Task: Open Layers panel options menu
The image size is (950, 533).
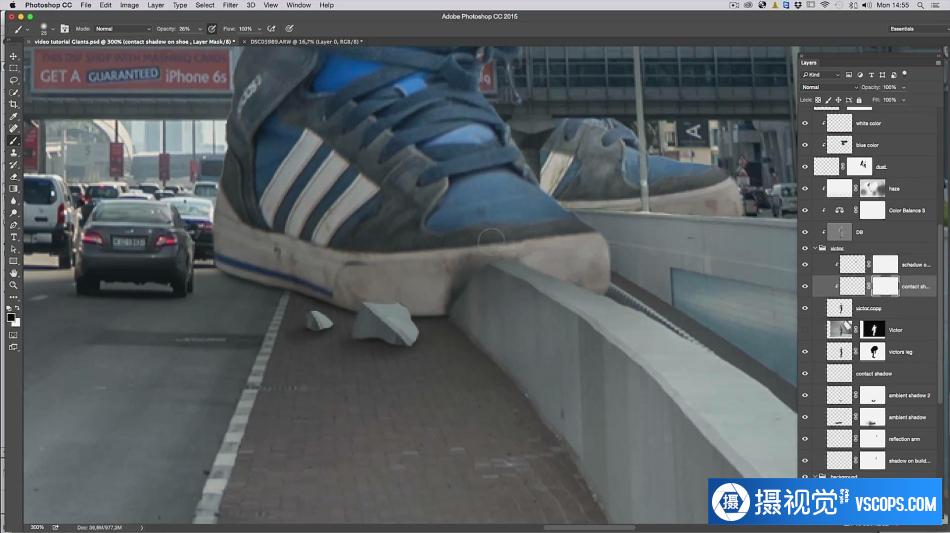Action: pos(938,62)
